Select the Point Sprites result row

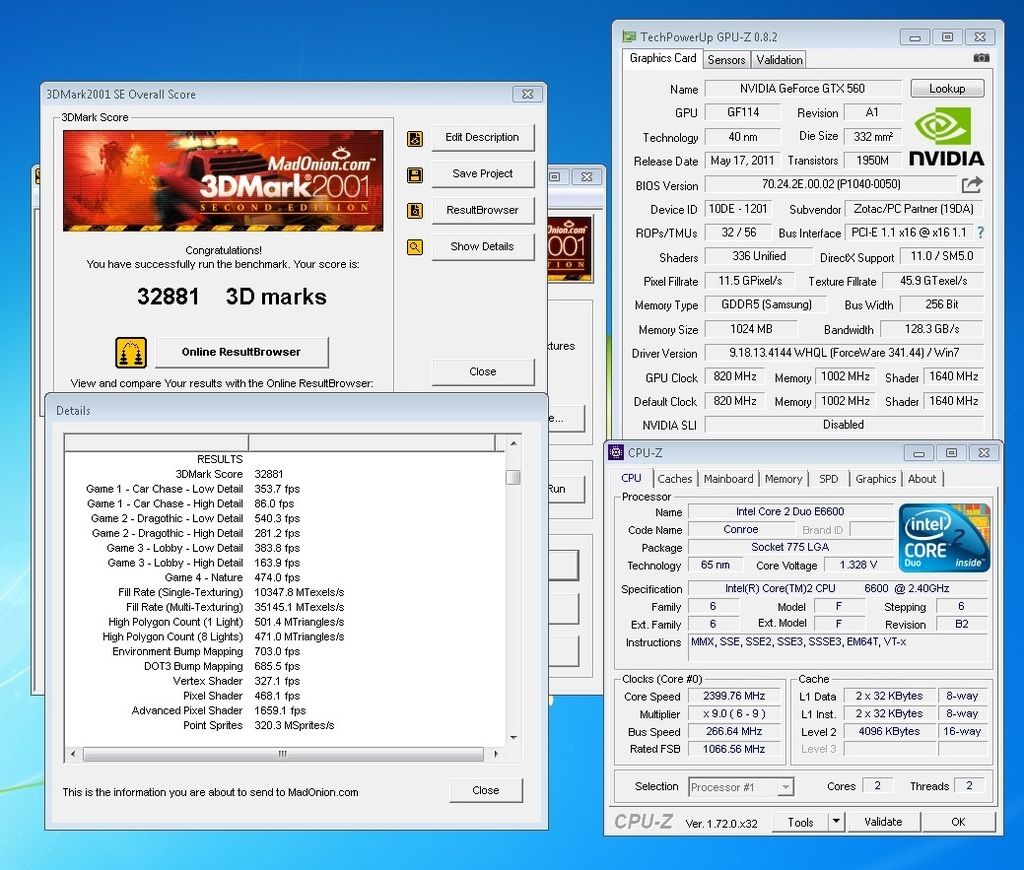(259, 725)
